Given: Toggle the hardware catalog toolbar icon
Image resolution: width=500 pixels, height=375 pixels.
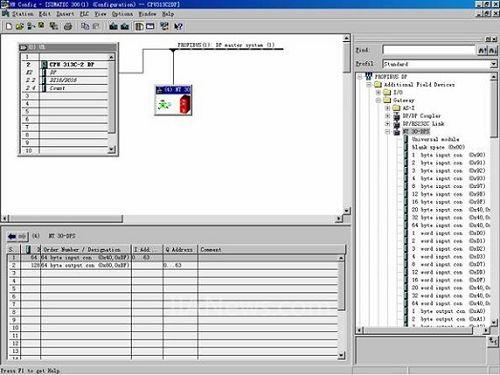Looking at the screenshot, I should click(x=139, y=26).
